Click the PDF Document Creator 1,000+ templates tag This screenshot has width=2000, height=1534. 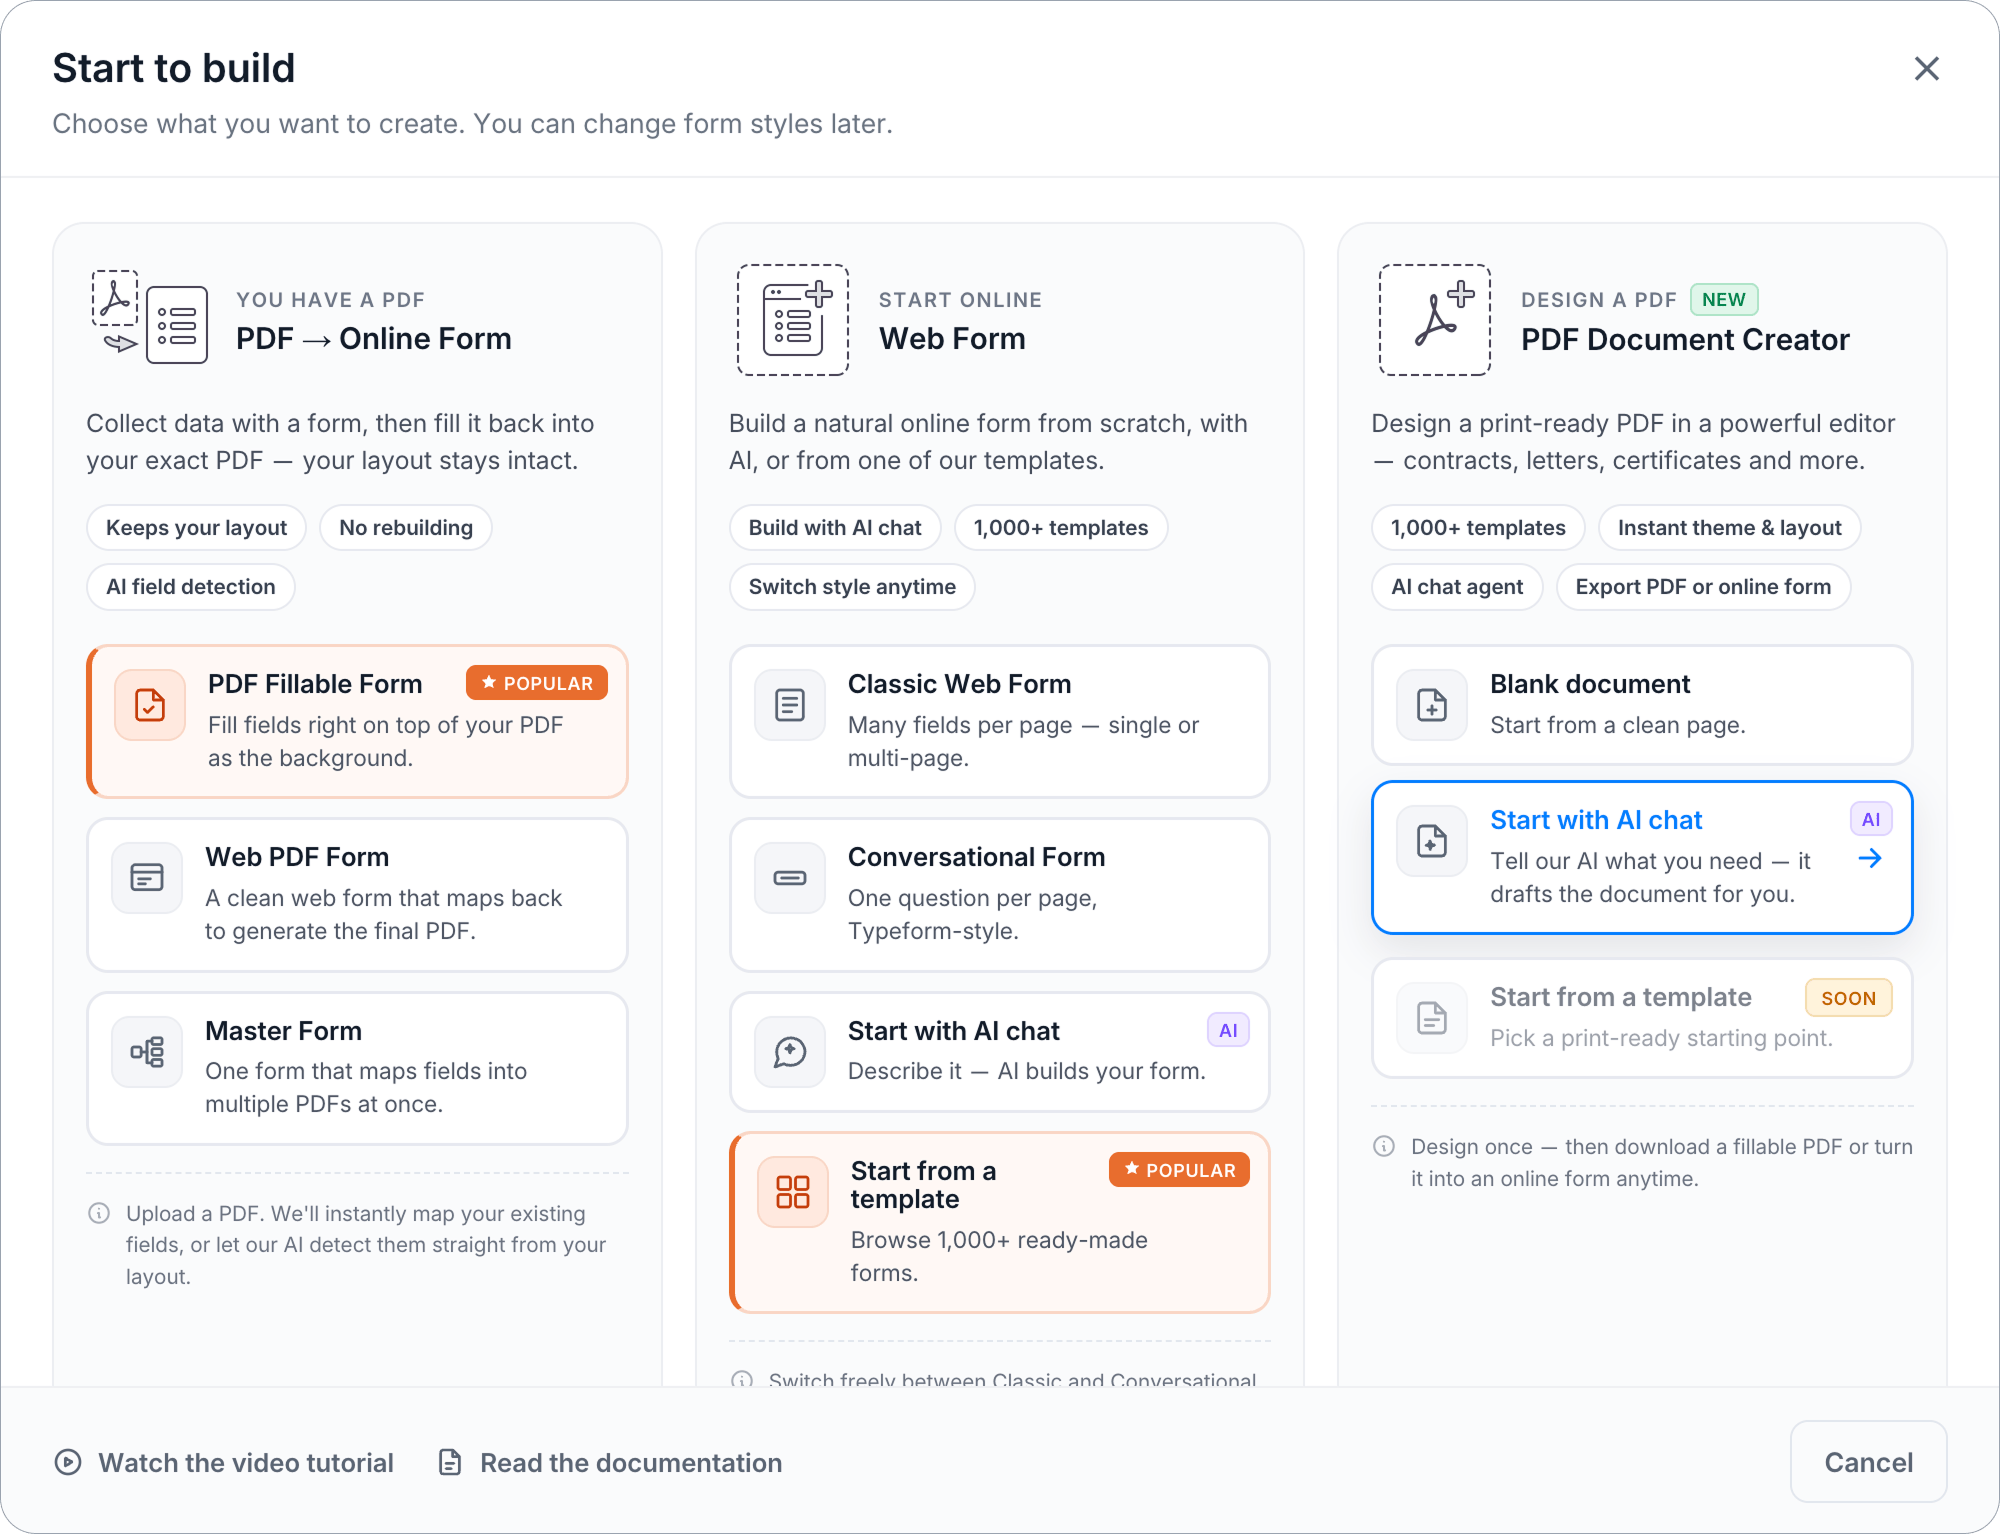[x=1478, y=528]
